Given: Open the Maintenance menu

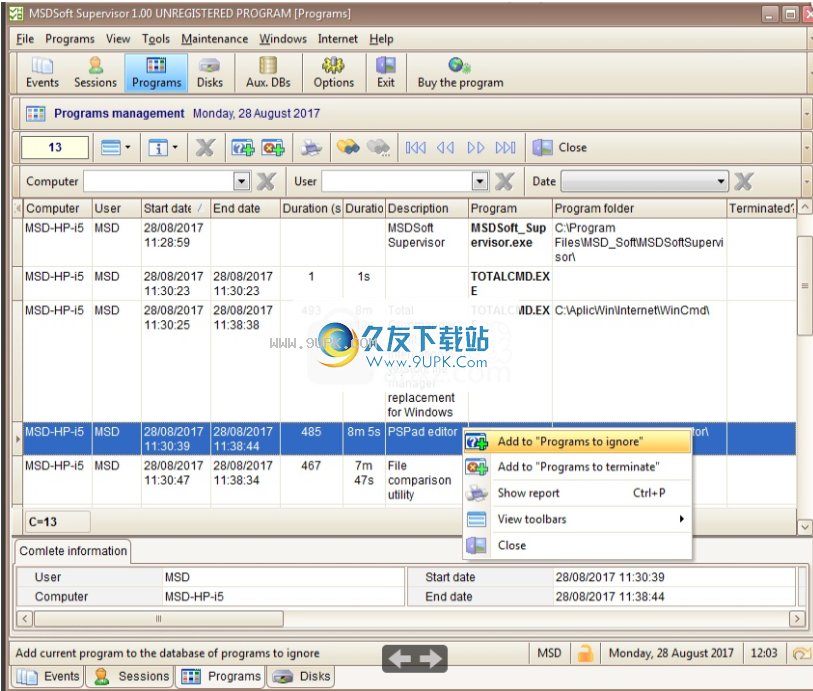Looking at the screenshot, I should point(214,39).
